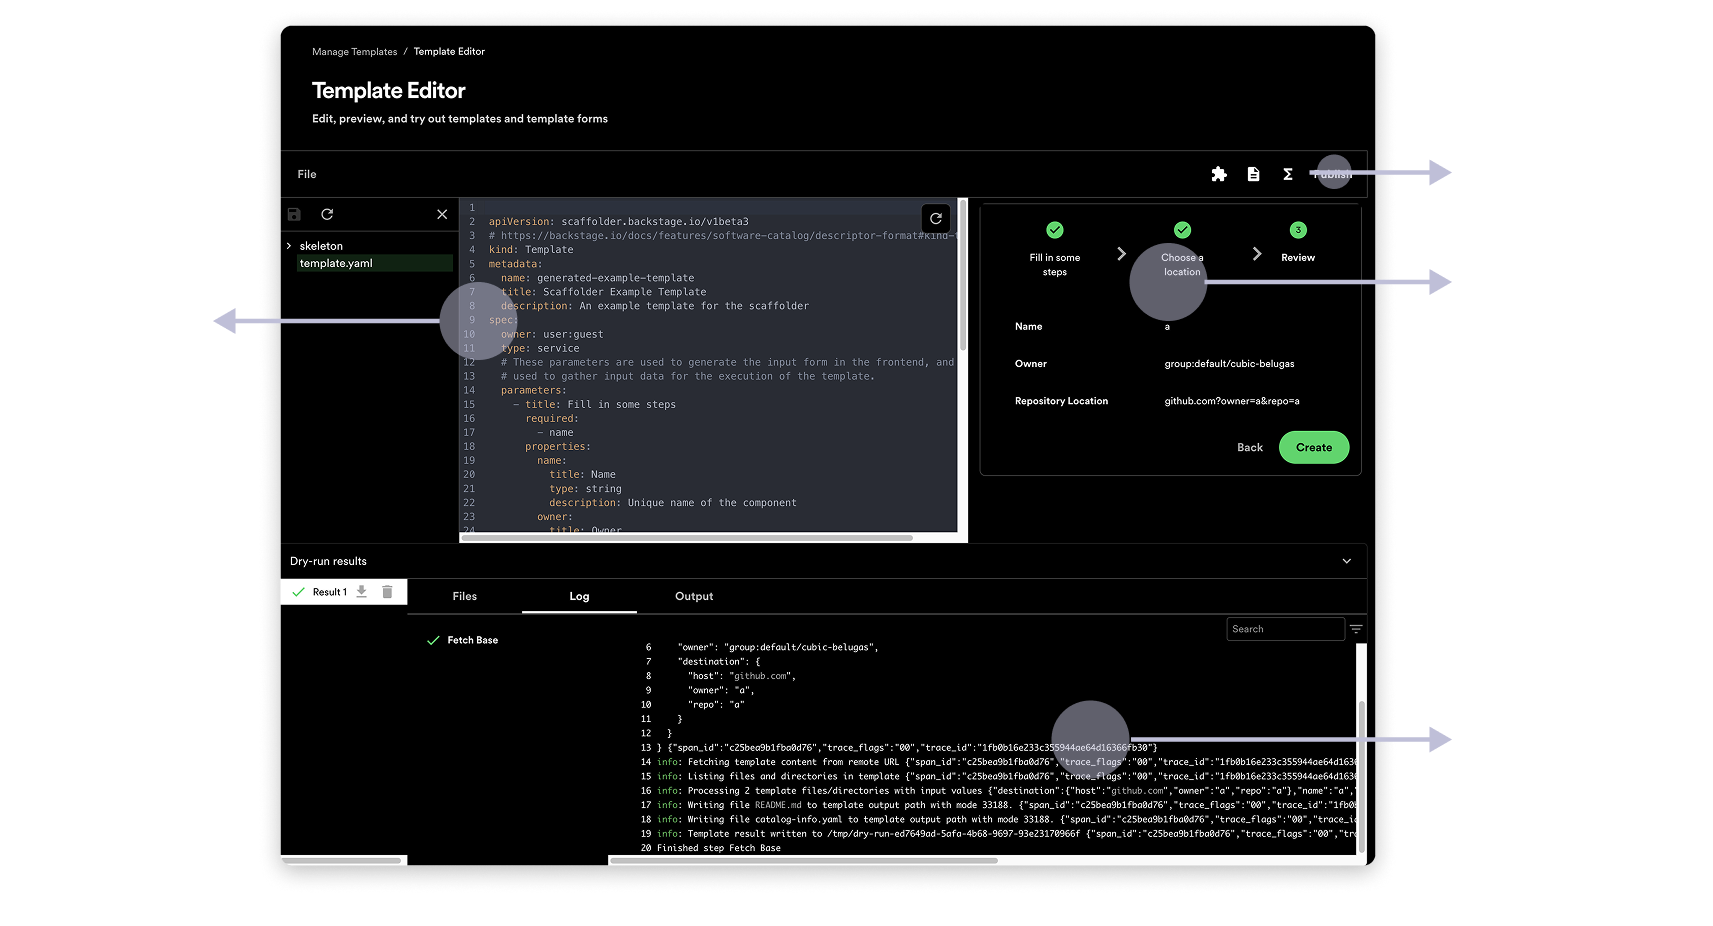Click the 'parameters:' line in editor
1713x926 pixels.
click(533, 390)
